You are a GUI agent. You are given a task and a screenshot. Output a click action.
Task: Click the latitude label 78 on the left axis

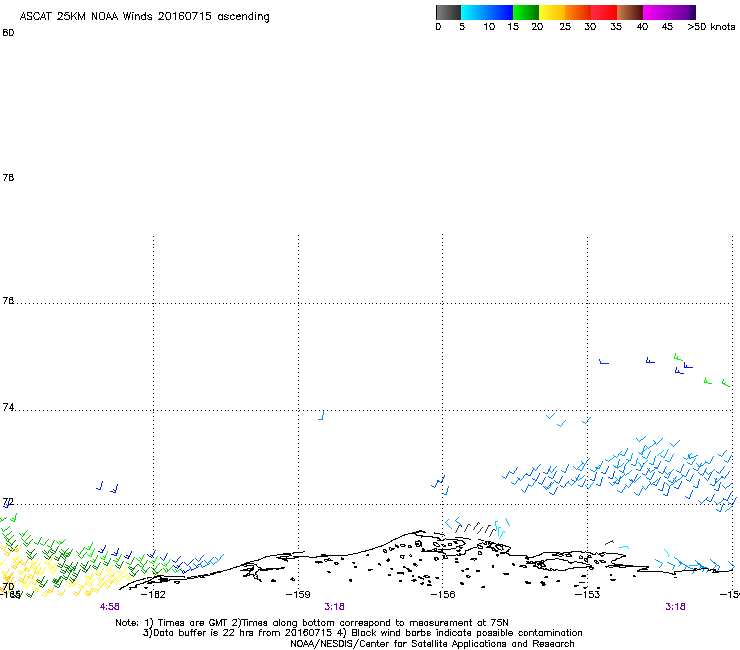click(x=8, y=177)
